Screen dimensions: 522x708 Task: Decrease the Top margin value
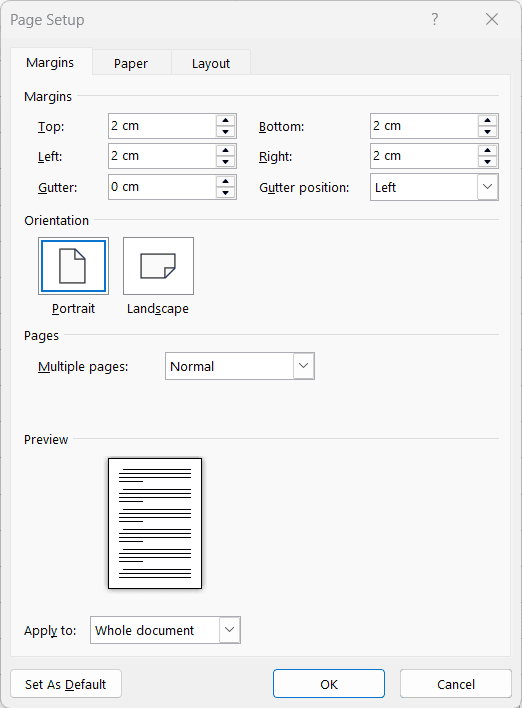point(225,131)
